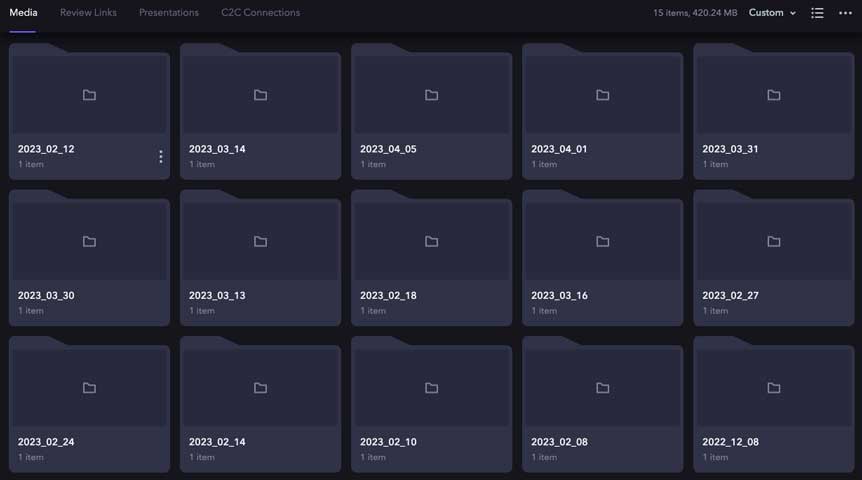Expand the Custom sort dropdown

(x=772, y=13)
